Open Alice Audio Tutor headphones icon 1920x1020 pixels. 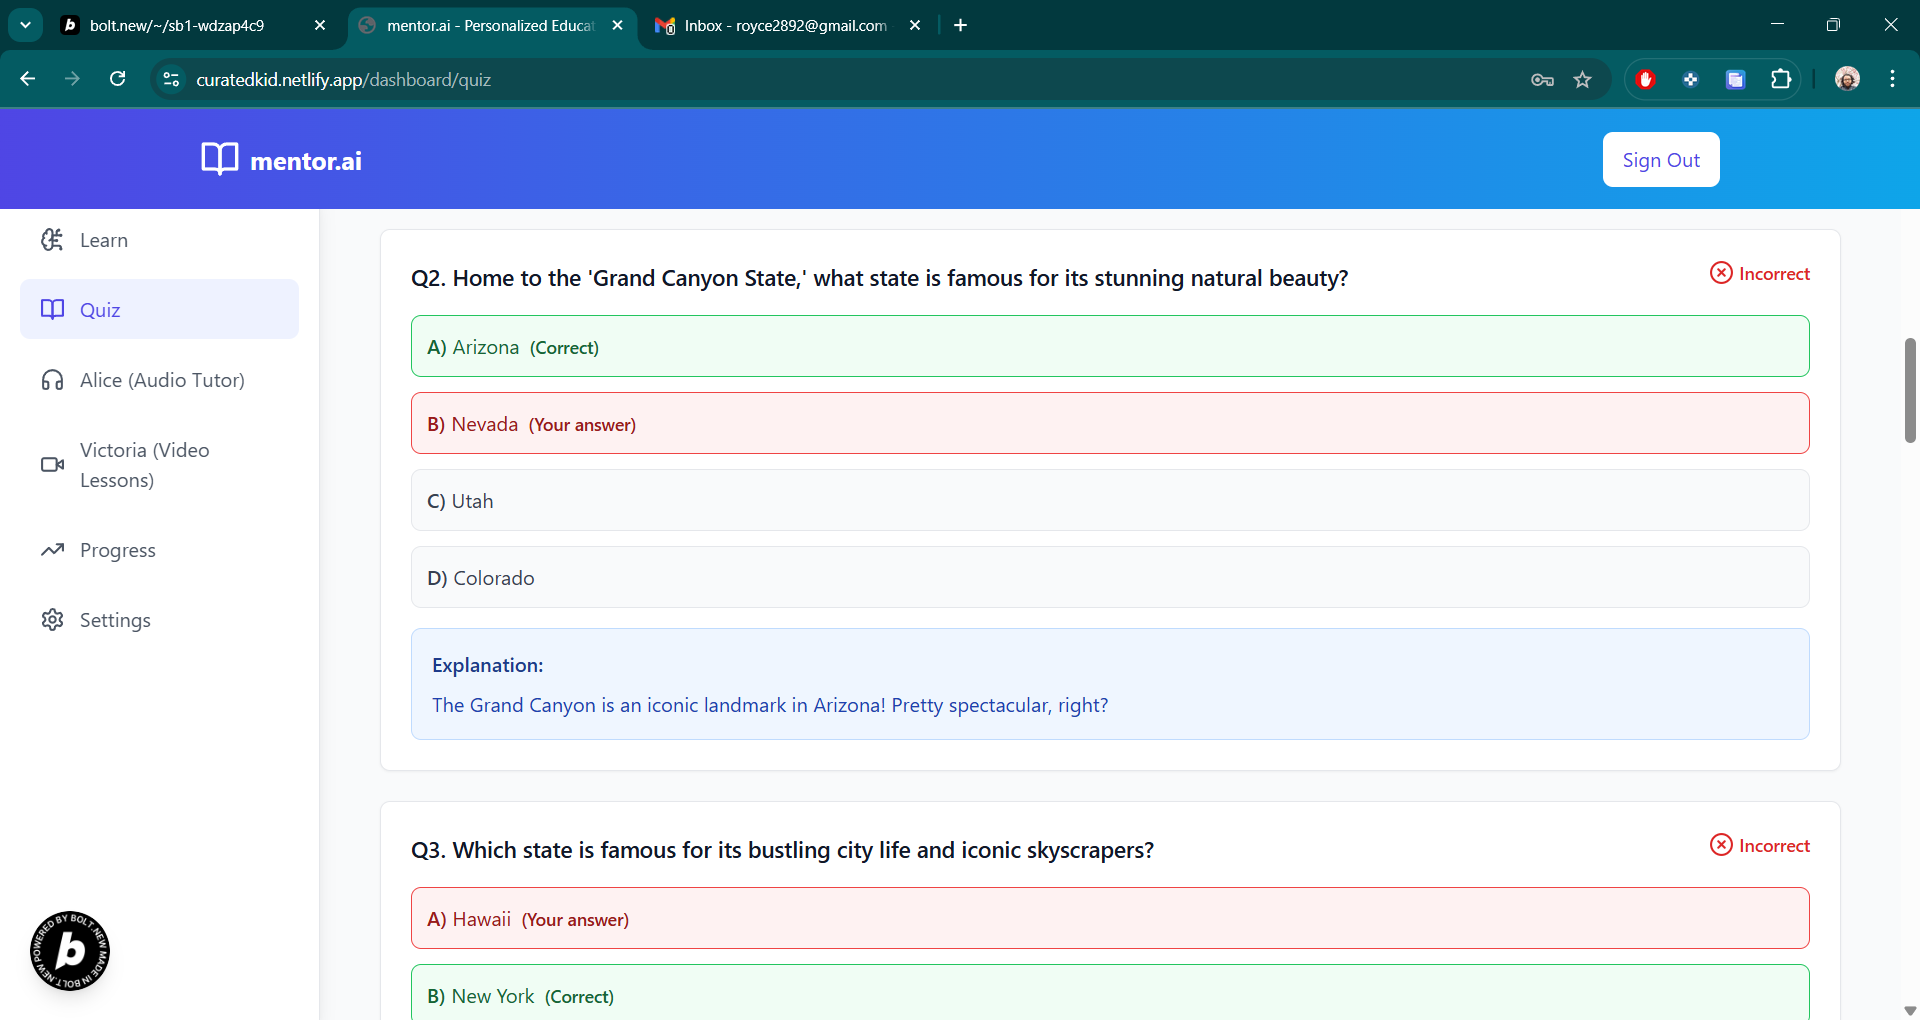pos(52,380)
